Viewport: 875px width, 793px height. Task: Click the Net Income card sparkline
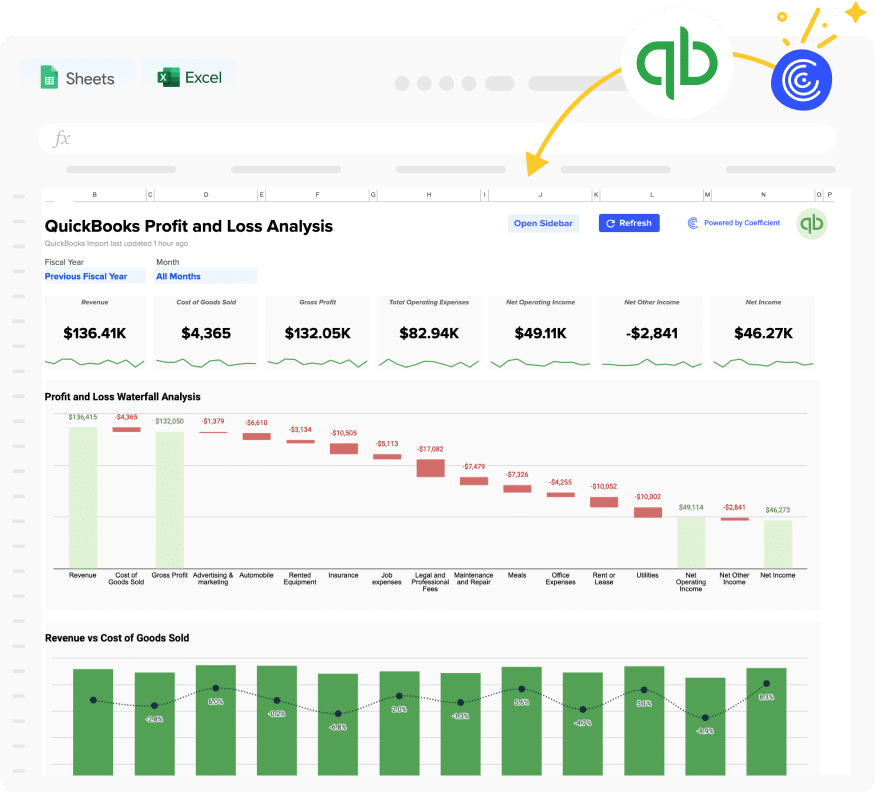(763, 363)
